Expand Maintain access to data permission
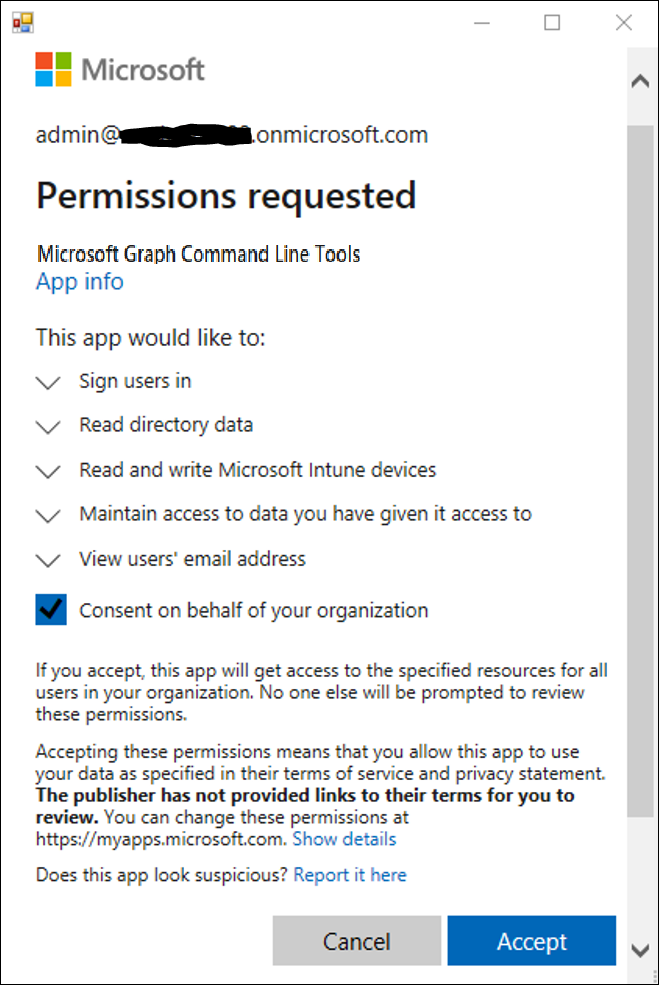The width and height of the screenshot is (659, 985). (47, 515)
